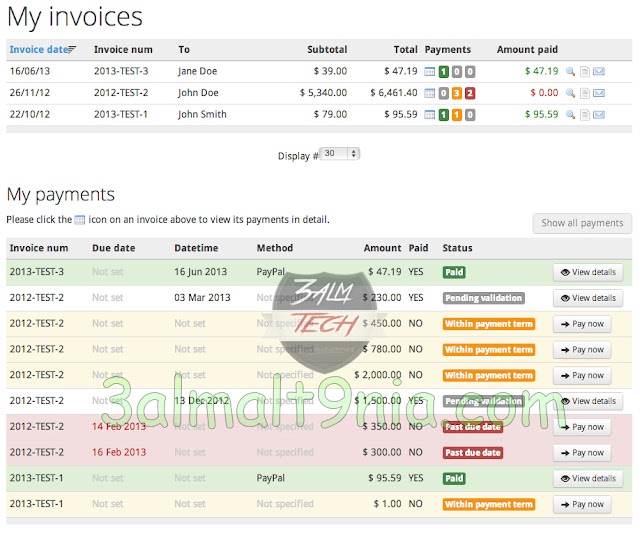The image size is (640, 533).
Task: Click red overdue badge 2 on 2012-TEST-2 row
Action: click(470, 93)
